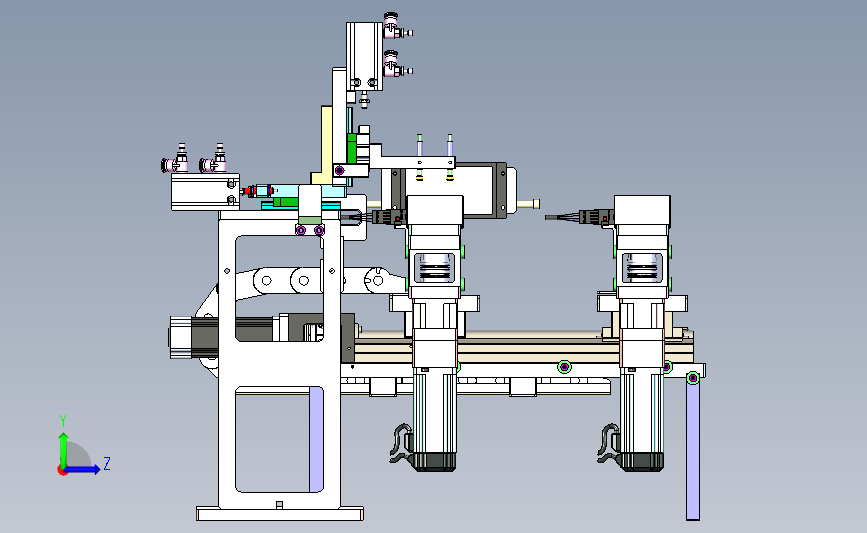Pick the yellow L-shaped bracket on the column

coord(325,147)
